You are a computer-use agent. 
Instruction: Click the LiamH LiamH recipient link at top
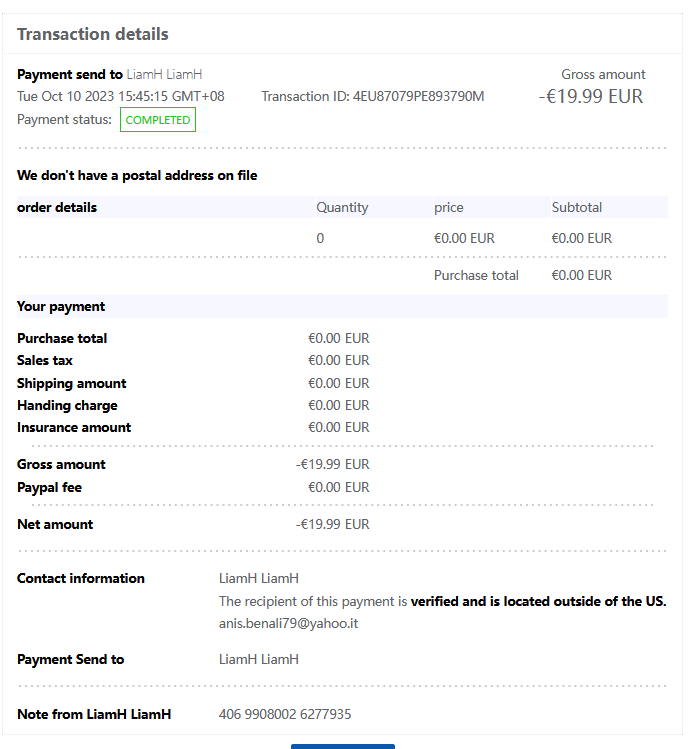(164, 74)
